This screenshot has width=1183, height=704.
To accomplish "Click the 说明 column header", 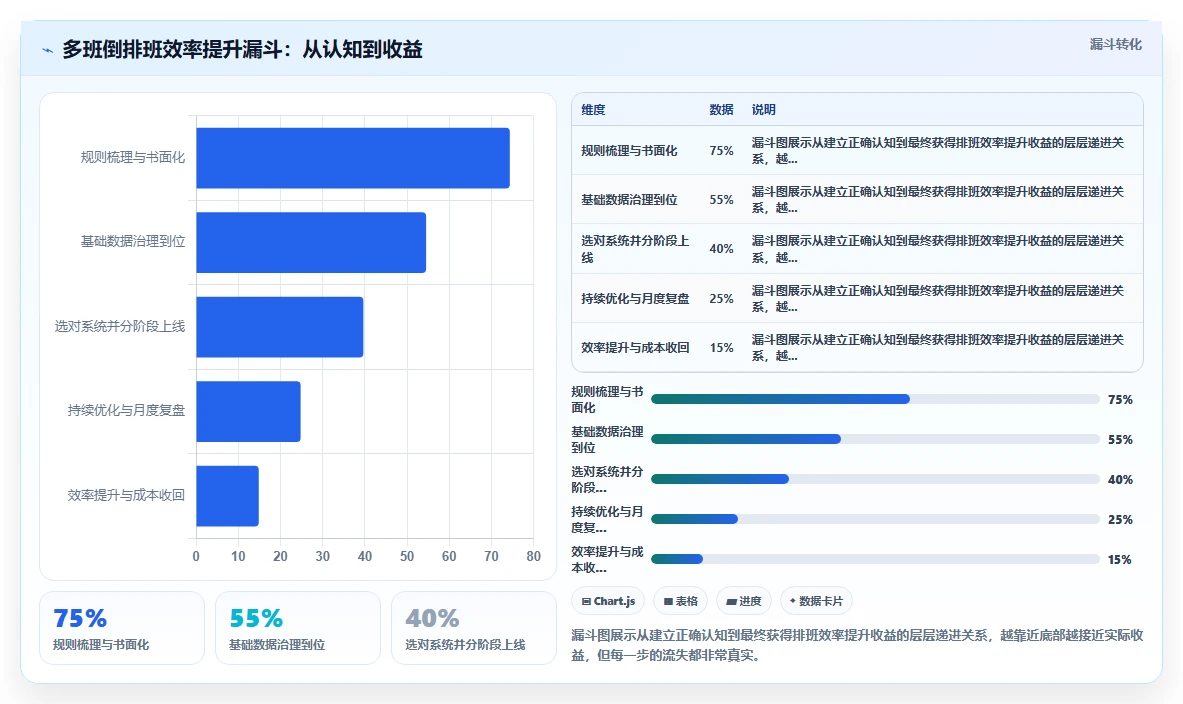I will click(764, 109).
